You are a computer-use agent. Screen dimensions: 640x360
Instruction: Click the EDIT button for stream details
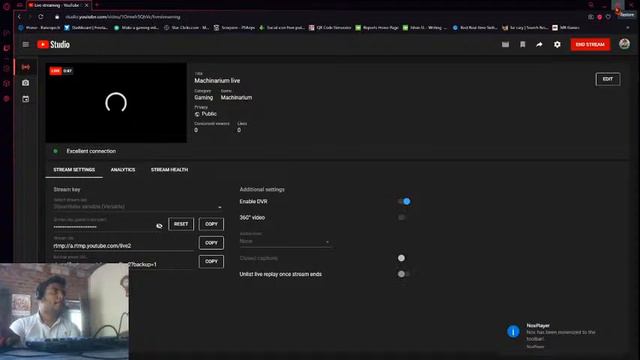coord(608,79)
